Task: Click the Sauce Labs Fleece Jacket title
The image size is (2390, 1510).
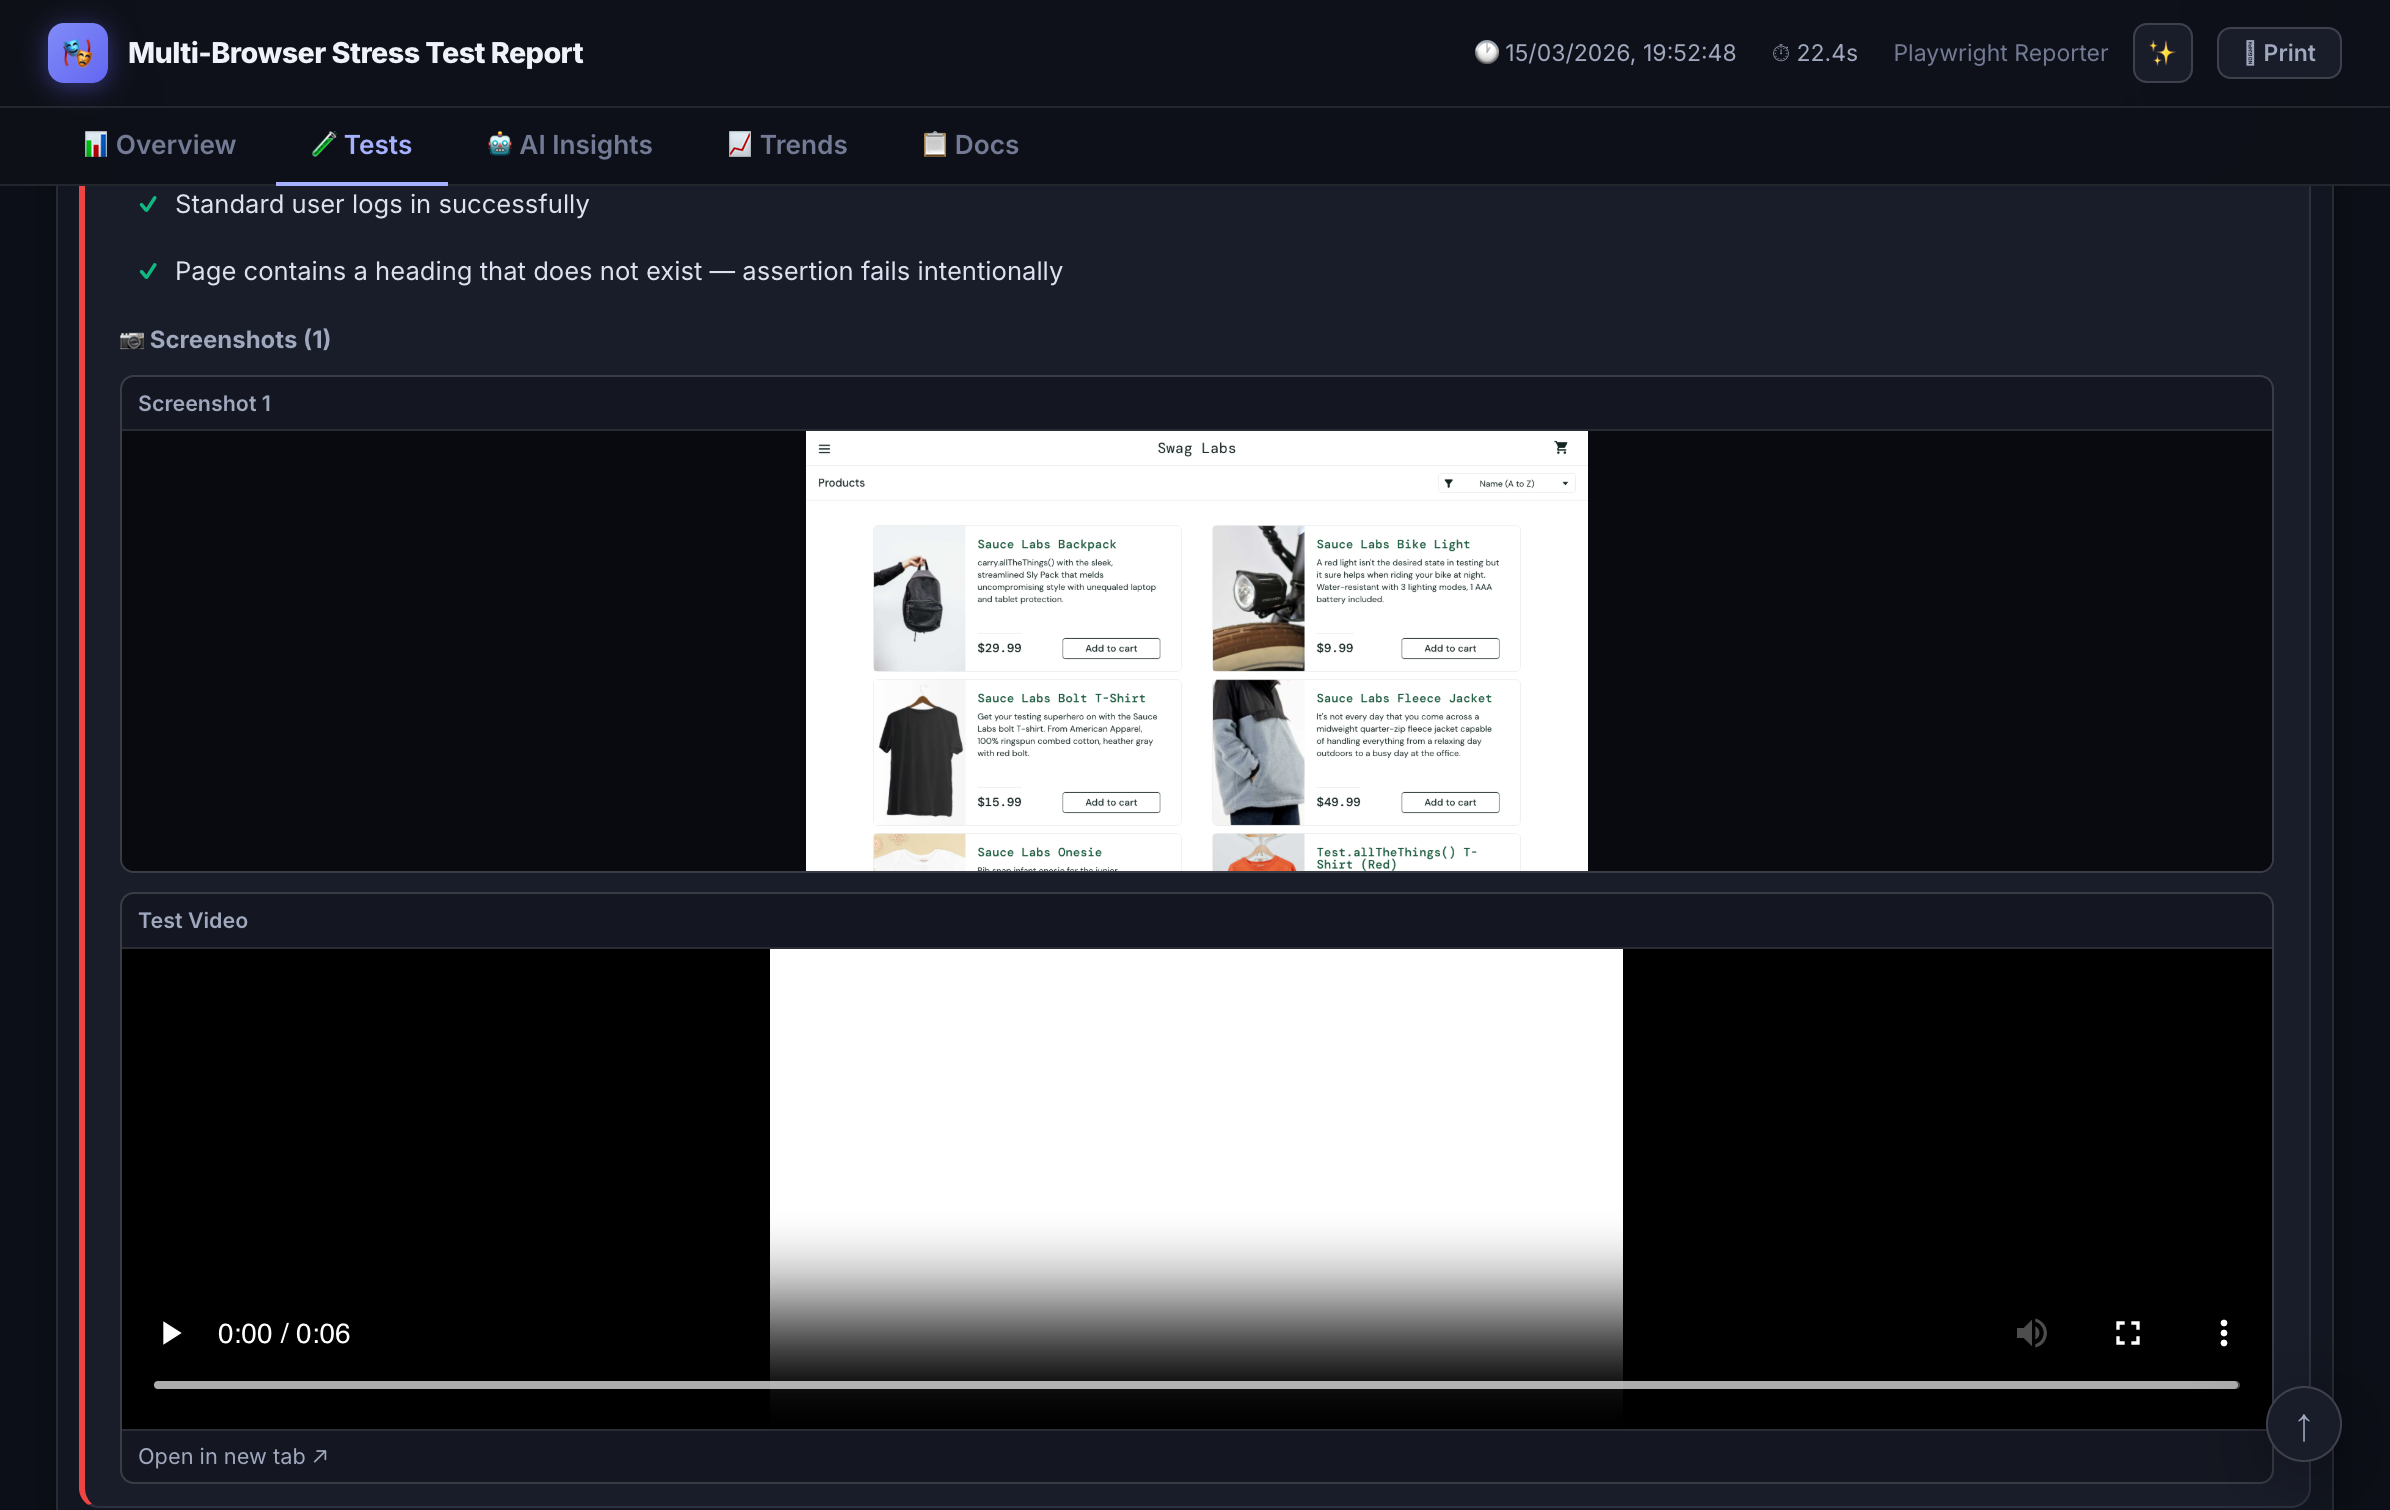Action: click(1404, 699)
